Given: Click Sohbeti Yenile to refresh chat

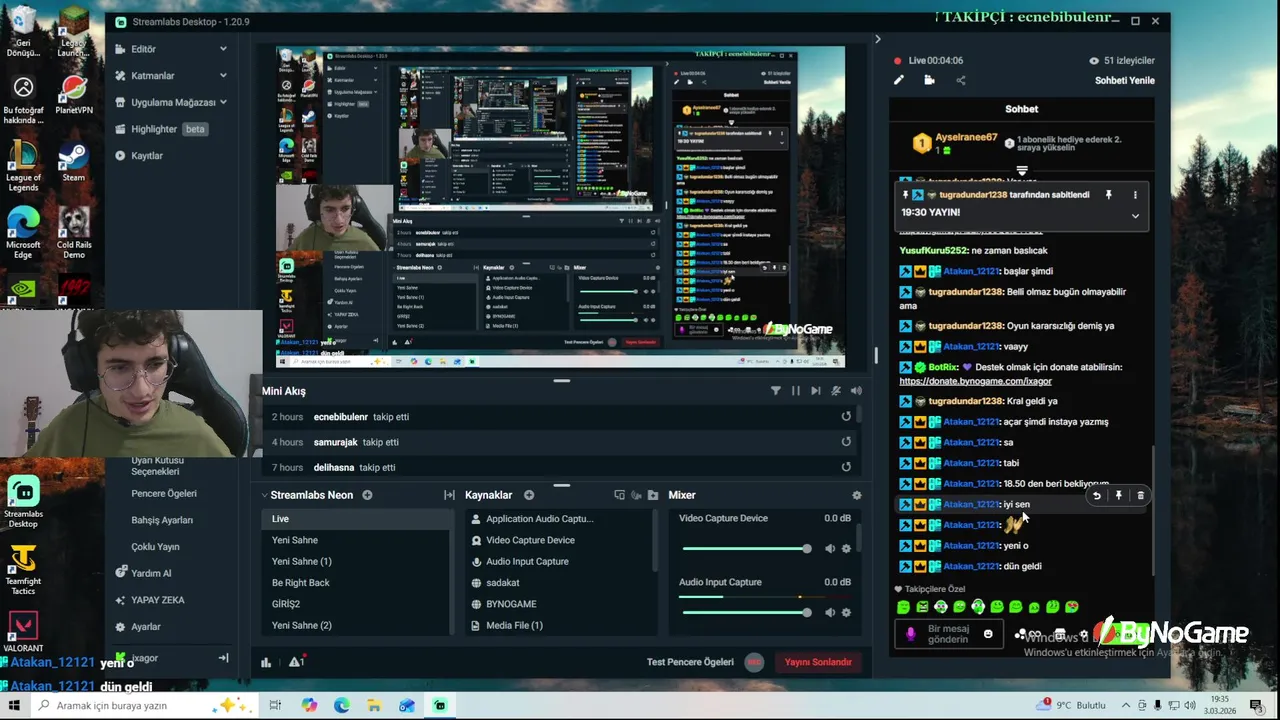Looking at the screenshot, I should click(x=1124, y=81).
